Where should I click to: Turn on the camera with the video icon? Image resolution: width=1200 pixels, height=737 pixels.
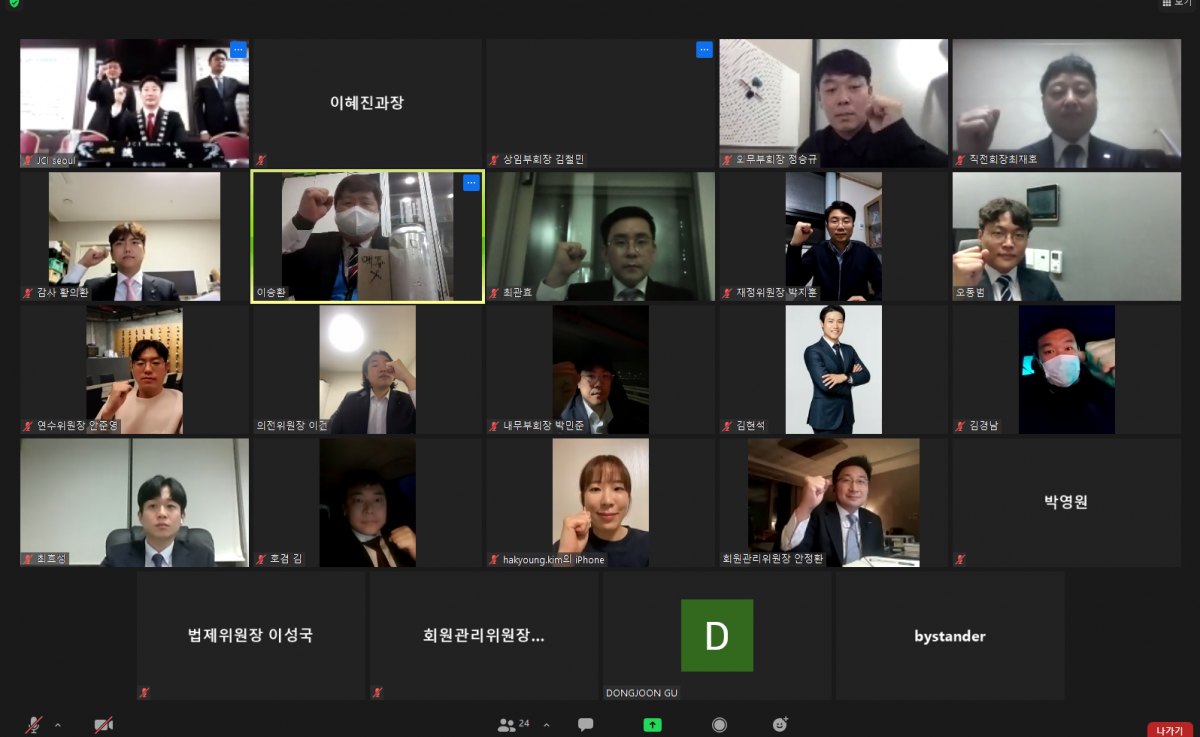tap(103, 725)
